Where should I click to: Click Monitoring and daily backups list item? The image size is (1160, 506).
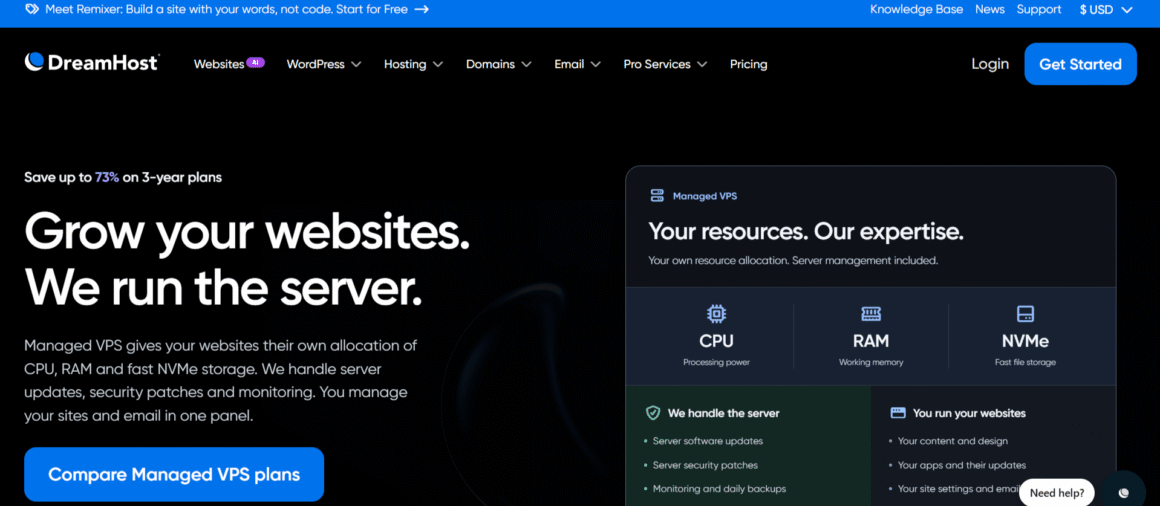(719, 489)
